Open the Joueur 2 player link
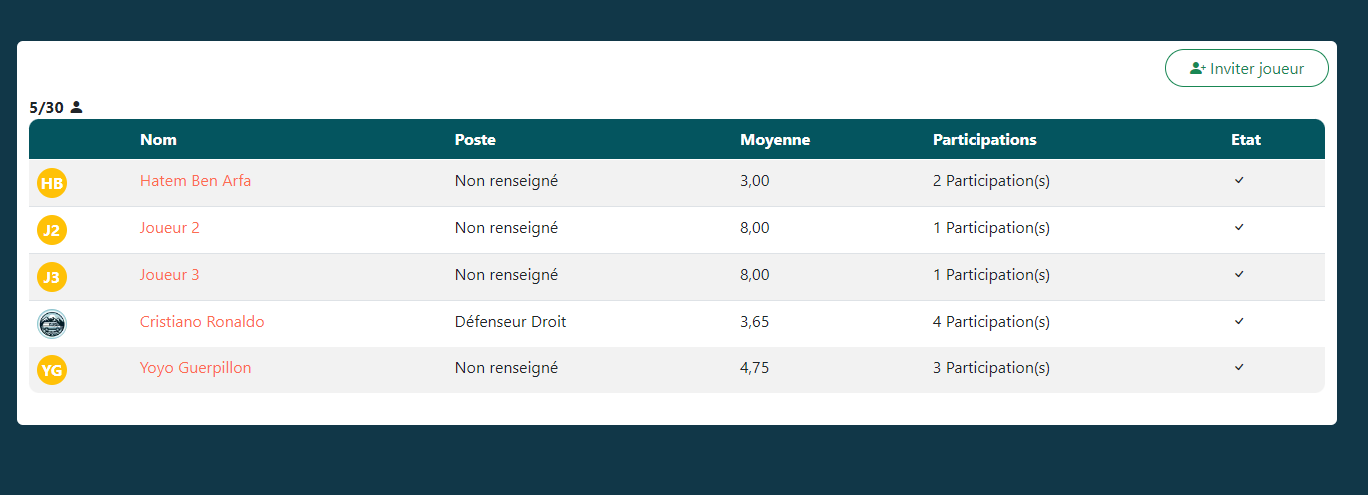Image resolution: width=1368 pixels, height=495 pixels. point(170,228)
